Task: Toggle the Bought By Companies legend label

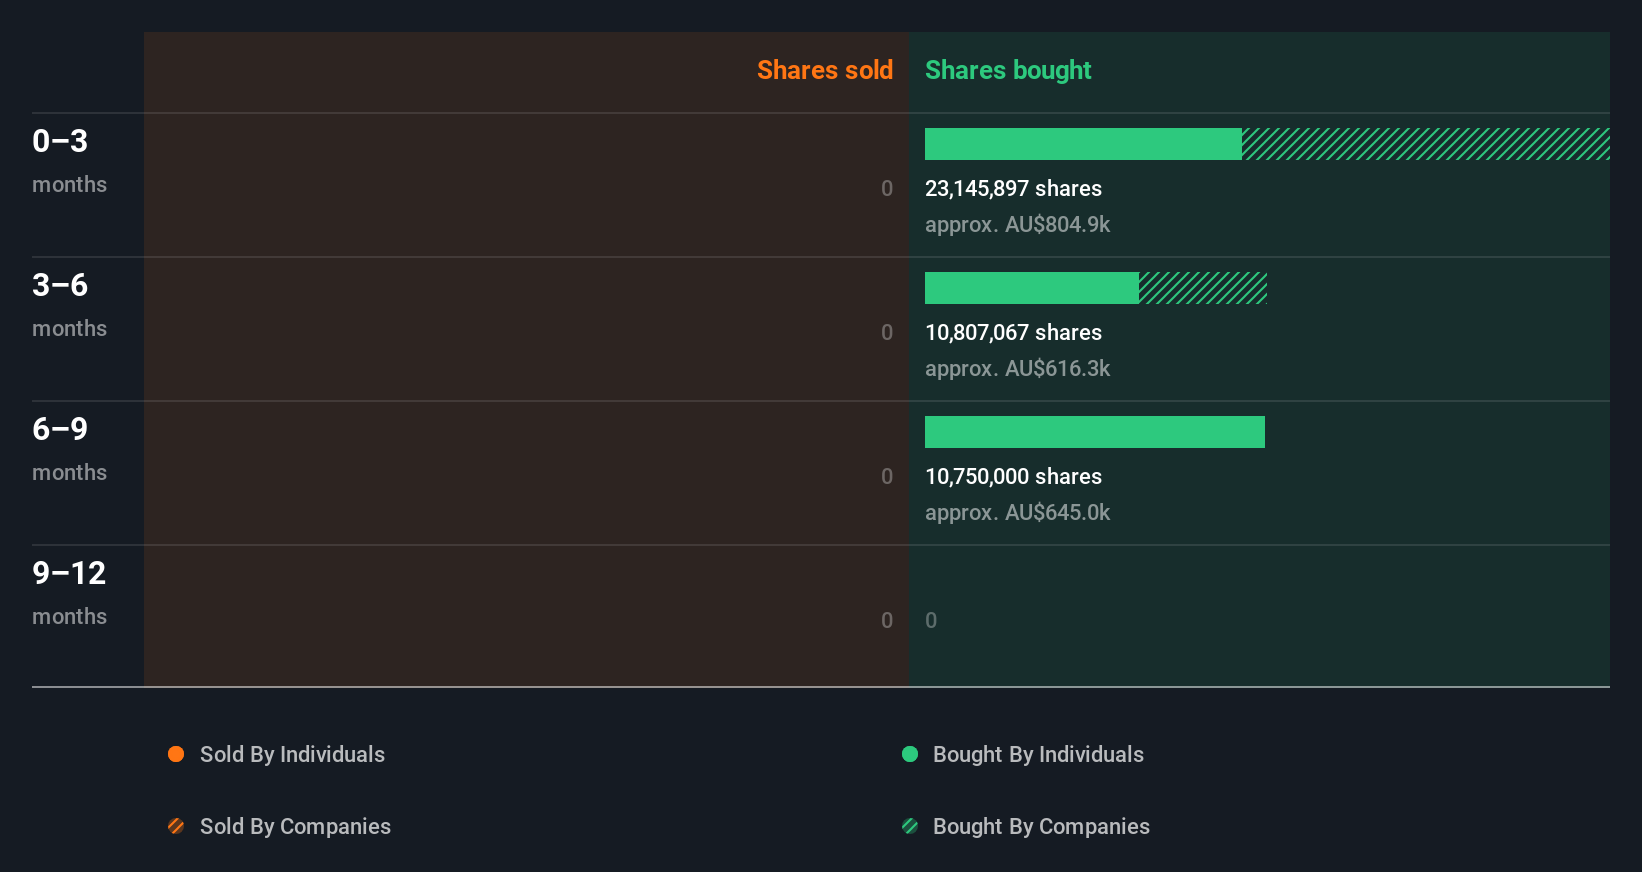Action: point(1041,826)
